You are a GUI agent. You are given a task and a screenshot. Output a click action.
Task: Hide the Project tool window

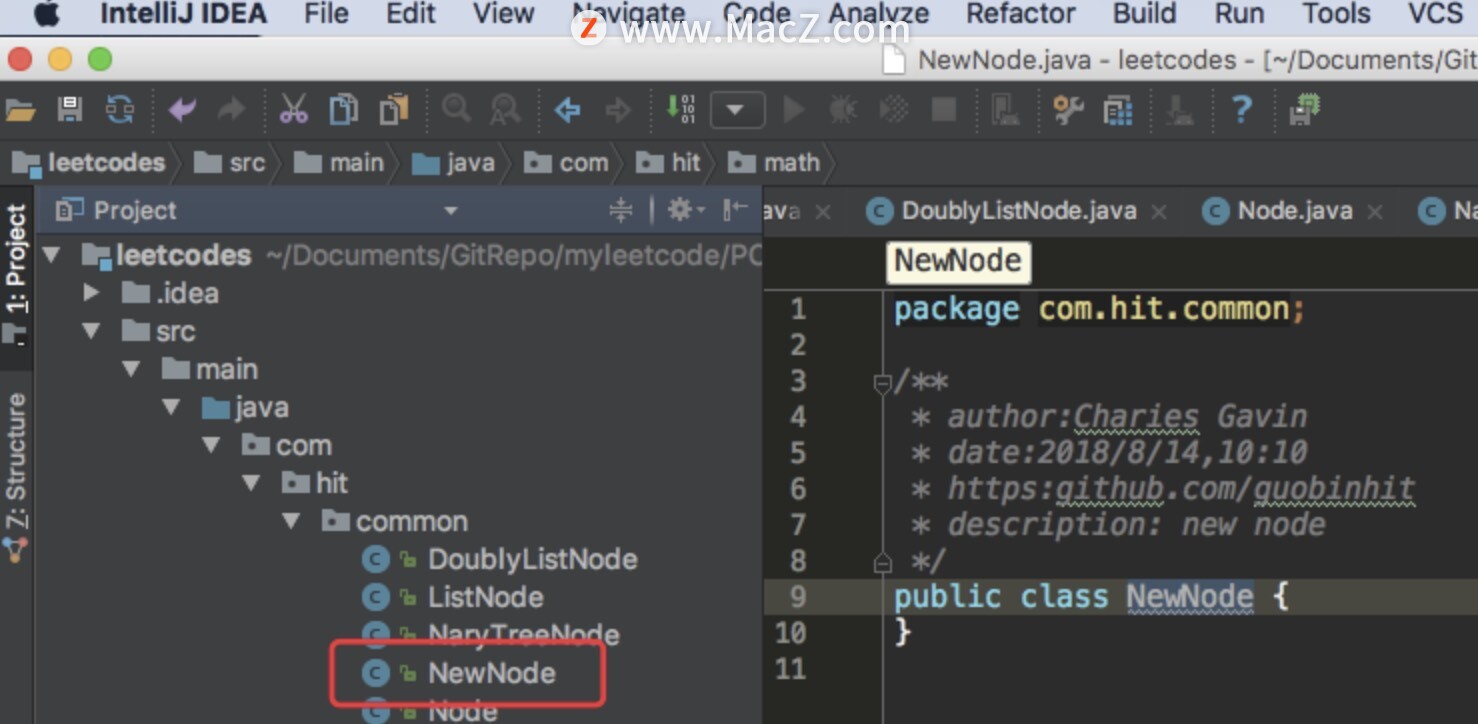tap(735, 210)
